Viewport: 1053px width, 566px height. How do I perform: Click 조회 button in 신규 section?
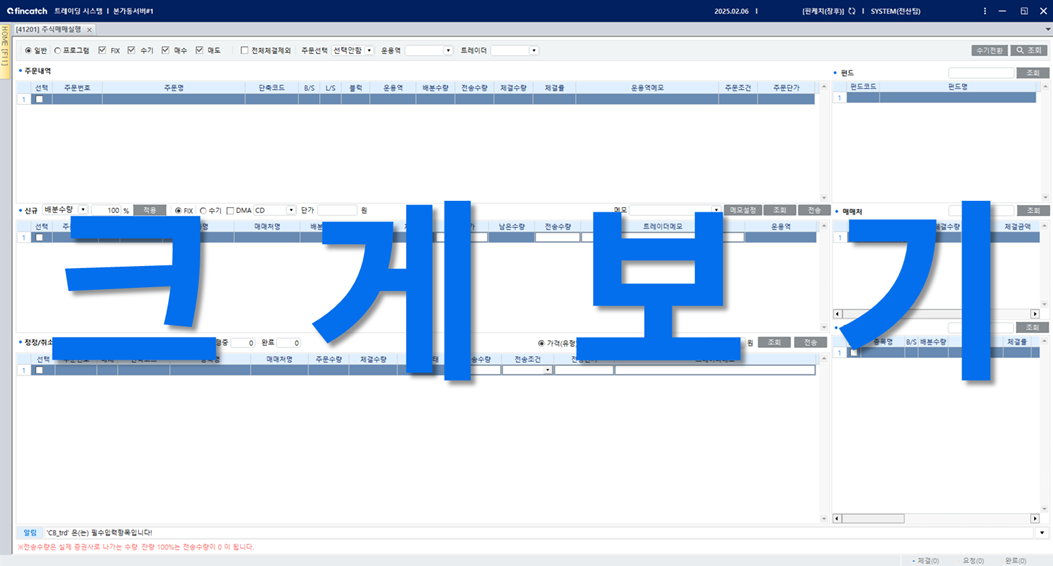pyautogui.click(x=780, y=210)
